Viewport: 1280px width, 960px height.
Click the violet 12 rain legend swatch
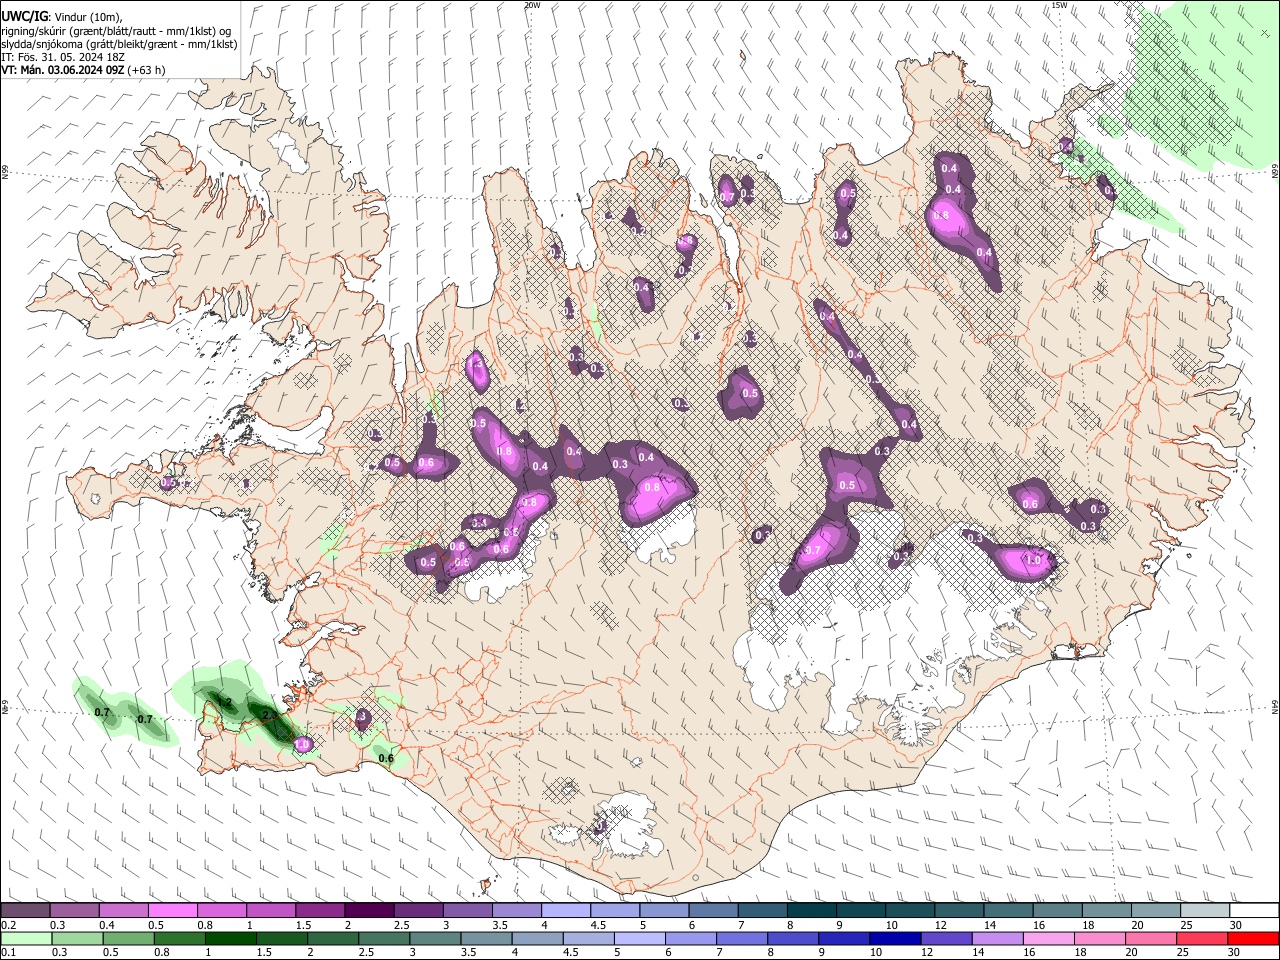(945, 939)
